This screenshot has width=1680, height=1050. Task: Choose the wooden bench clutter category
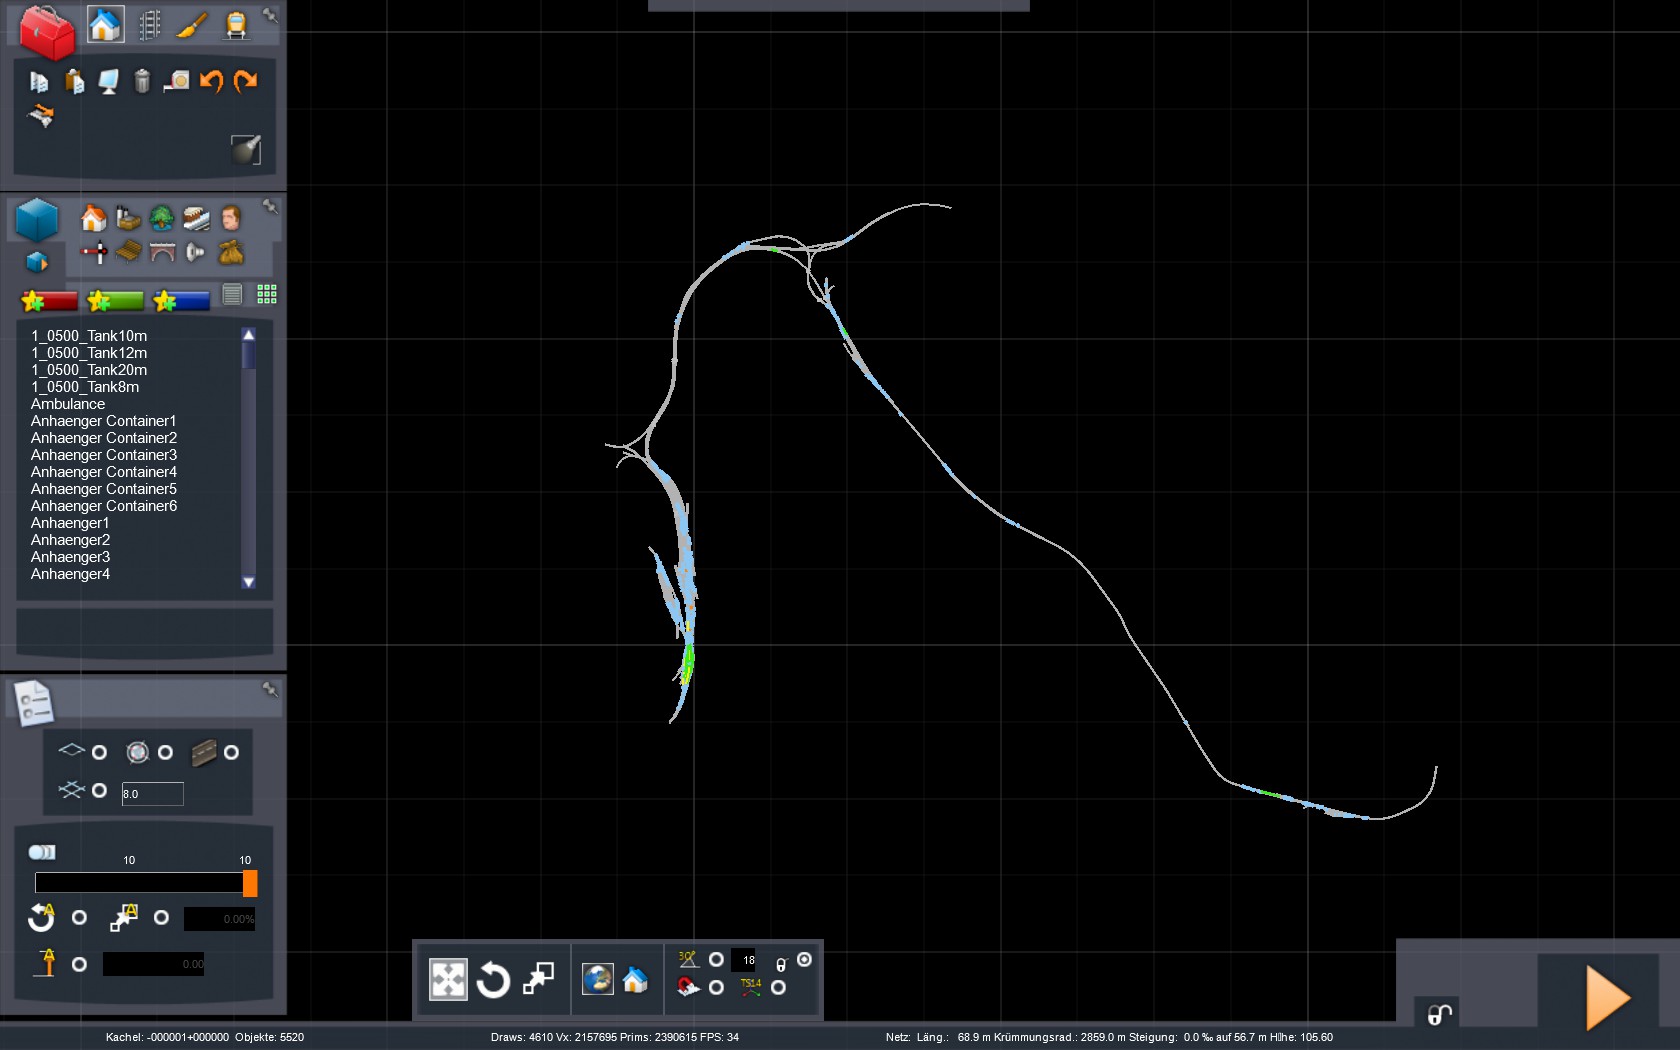pyautogui.click(x=128, y=252)
